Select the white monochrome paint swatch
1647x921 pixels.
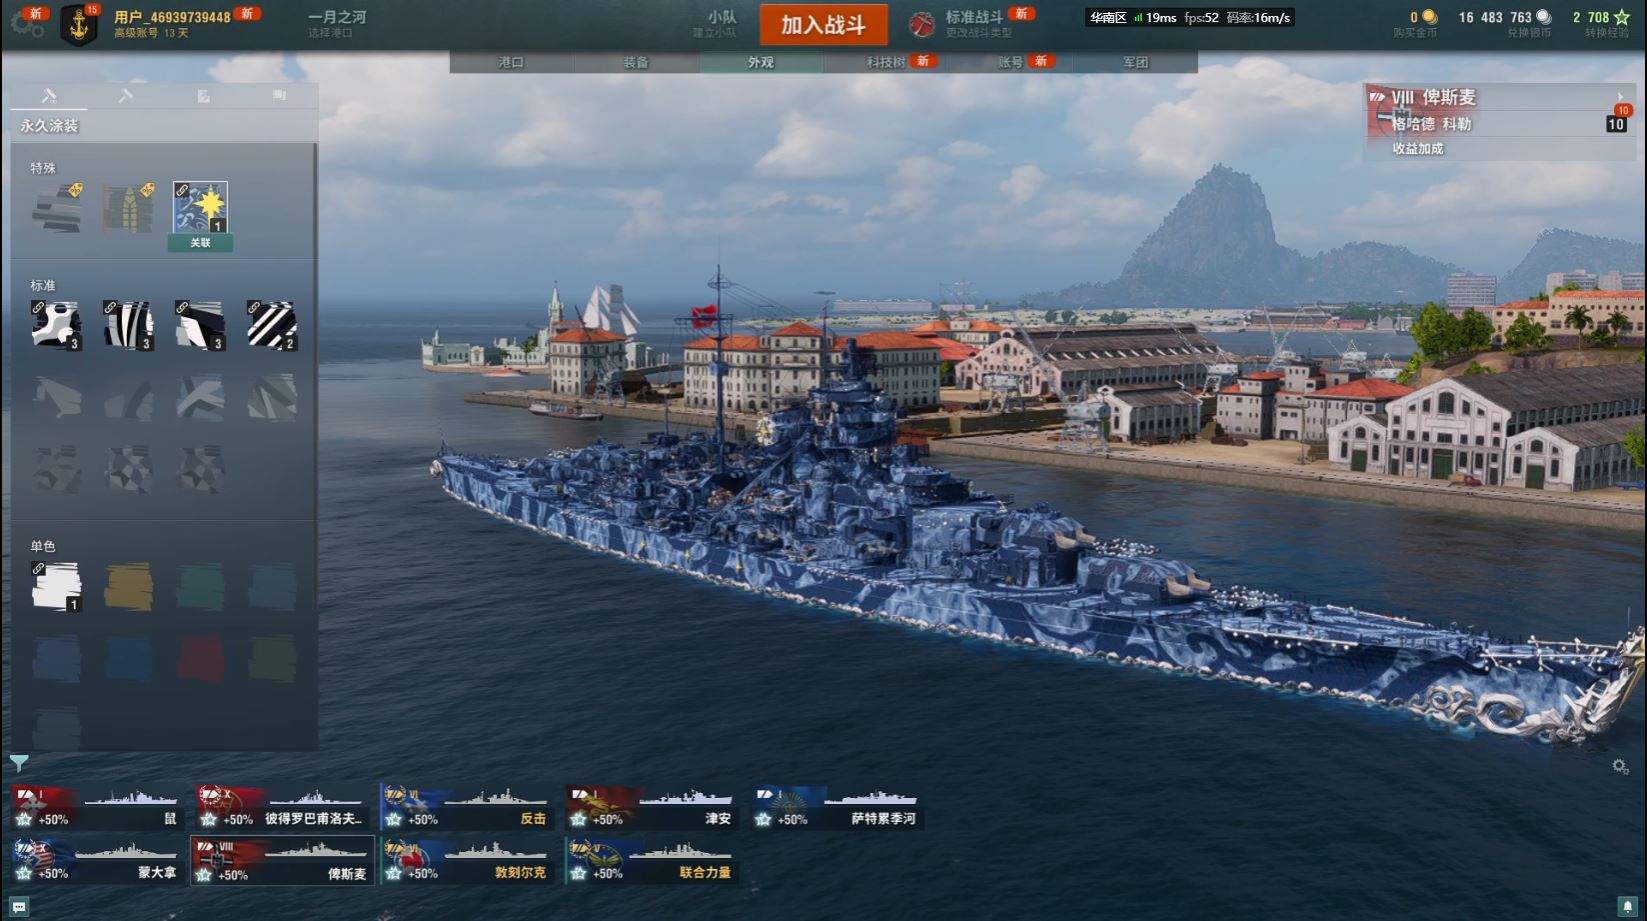56,586
